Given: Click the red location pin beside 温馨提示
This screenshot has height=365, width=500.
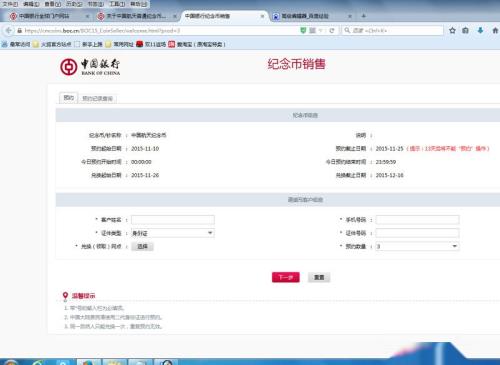Looking at the screenshot, I should coord(65,296).
